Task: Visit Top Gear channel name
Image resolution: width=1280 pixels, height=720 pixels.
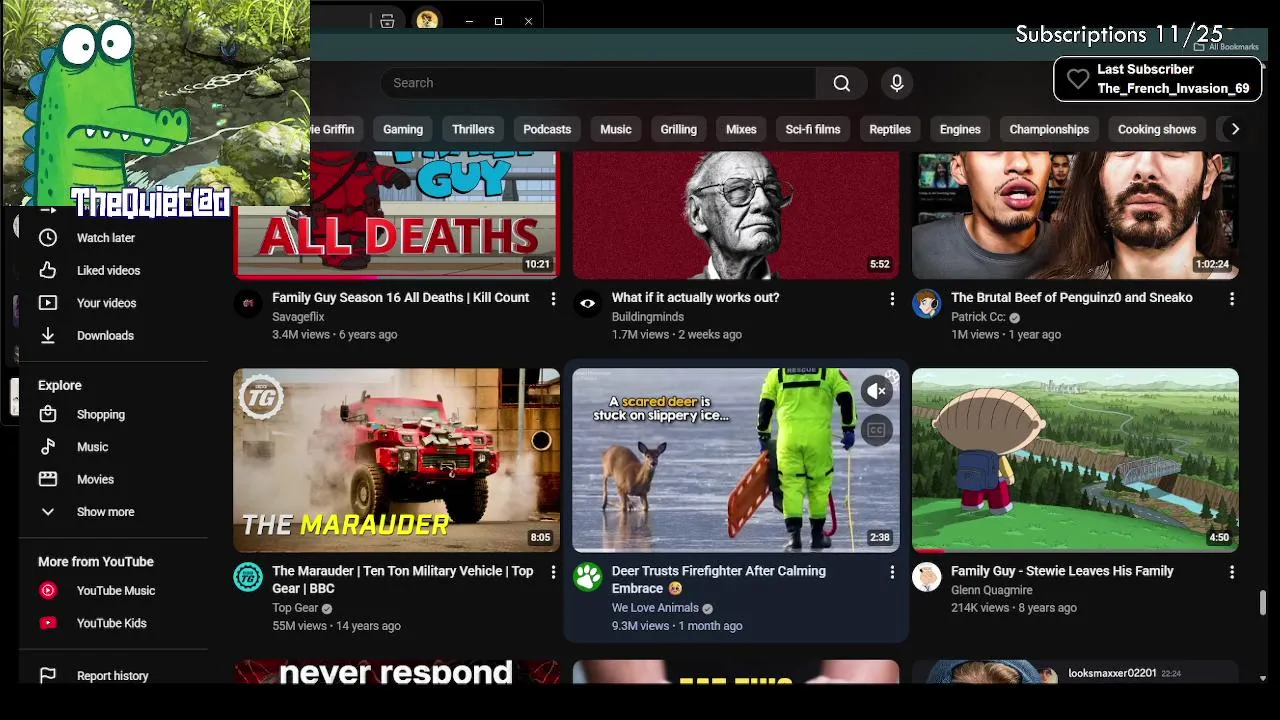Action: pos(295,608)
